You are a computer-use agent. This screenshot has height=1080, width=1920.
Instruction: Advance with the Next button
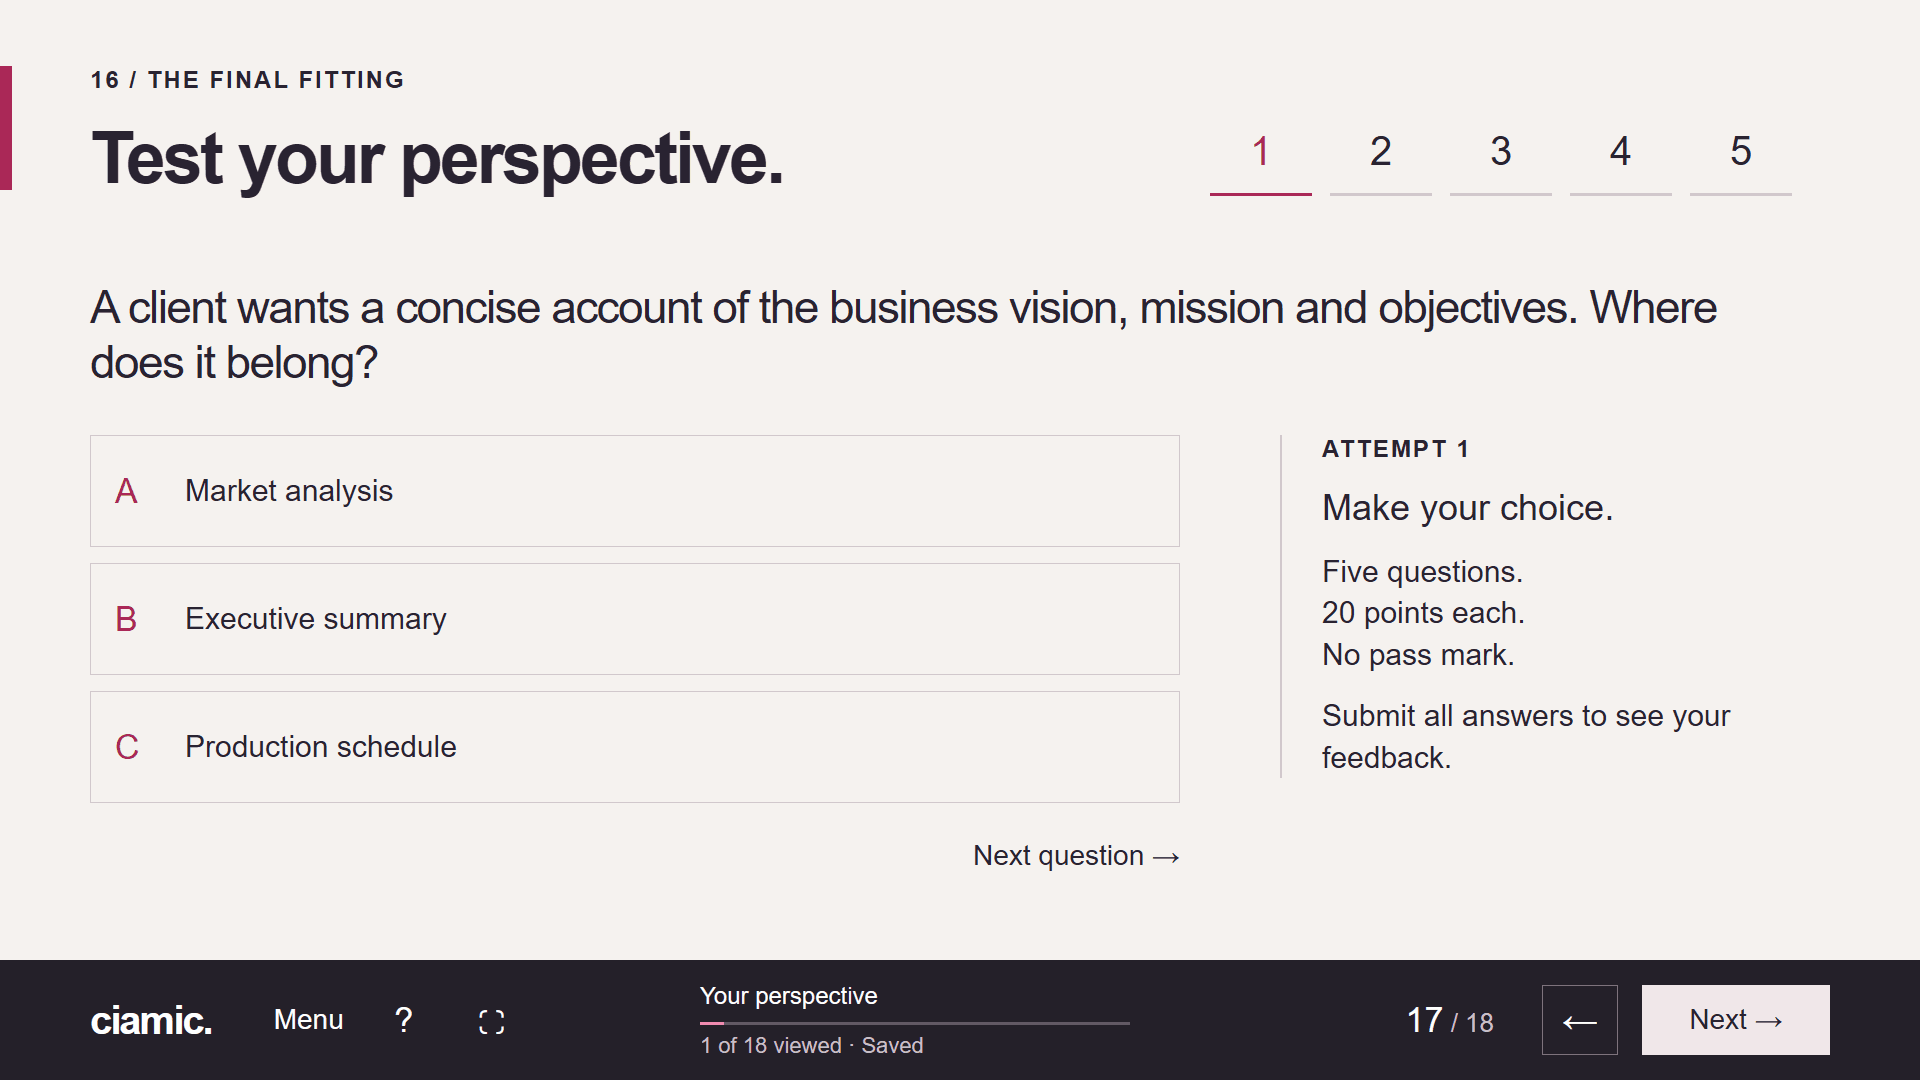[1735, 1020]
